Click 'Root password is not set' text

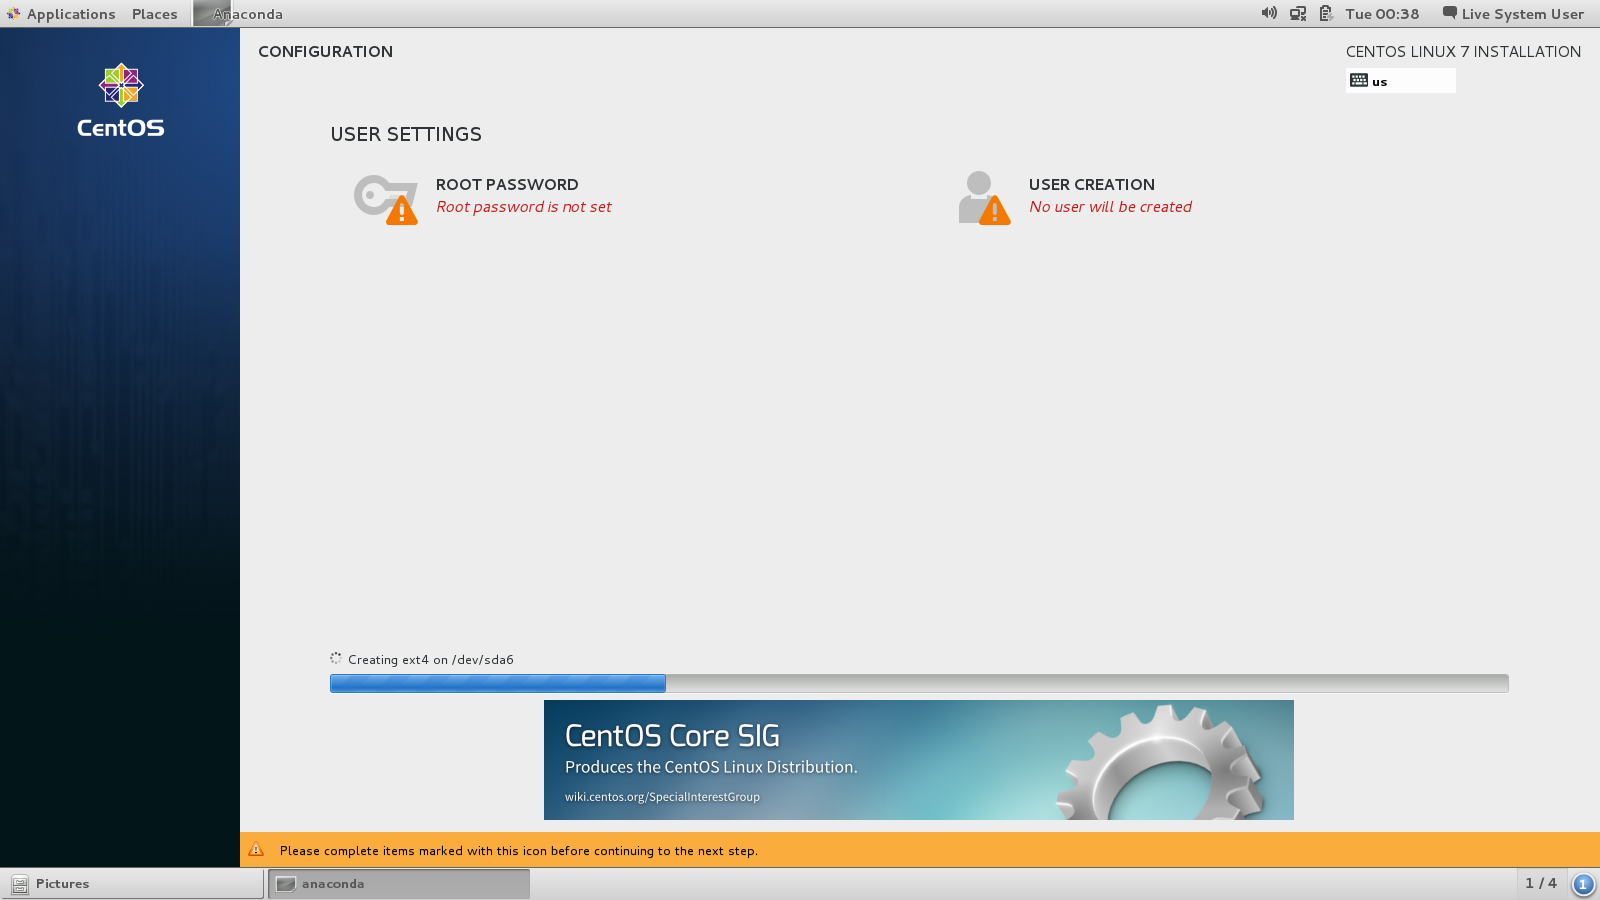tap(524, 207)
